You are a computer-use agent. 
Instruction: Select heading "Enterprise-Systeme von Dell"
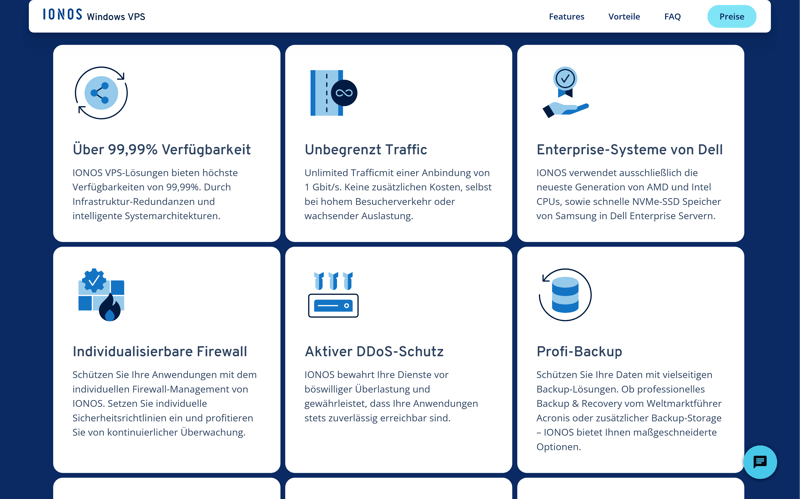pos(630,149)
